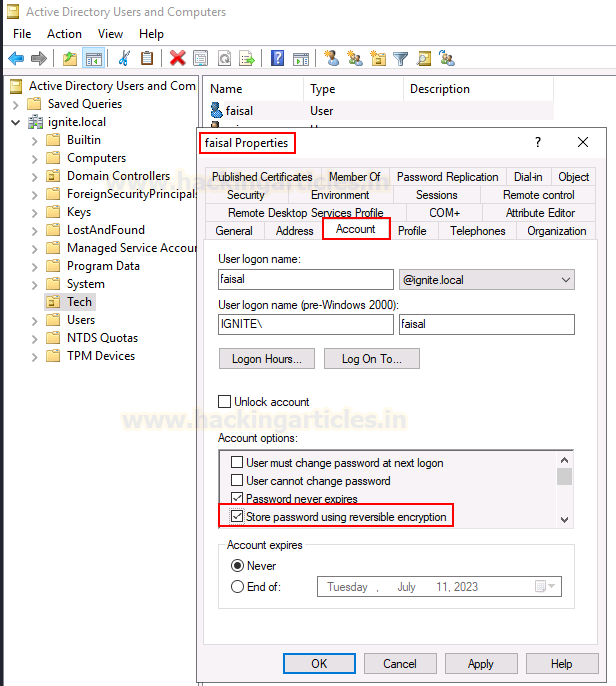Select the Program Data tree item

pos(103,266)
